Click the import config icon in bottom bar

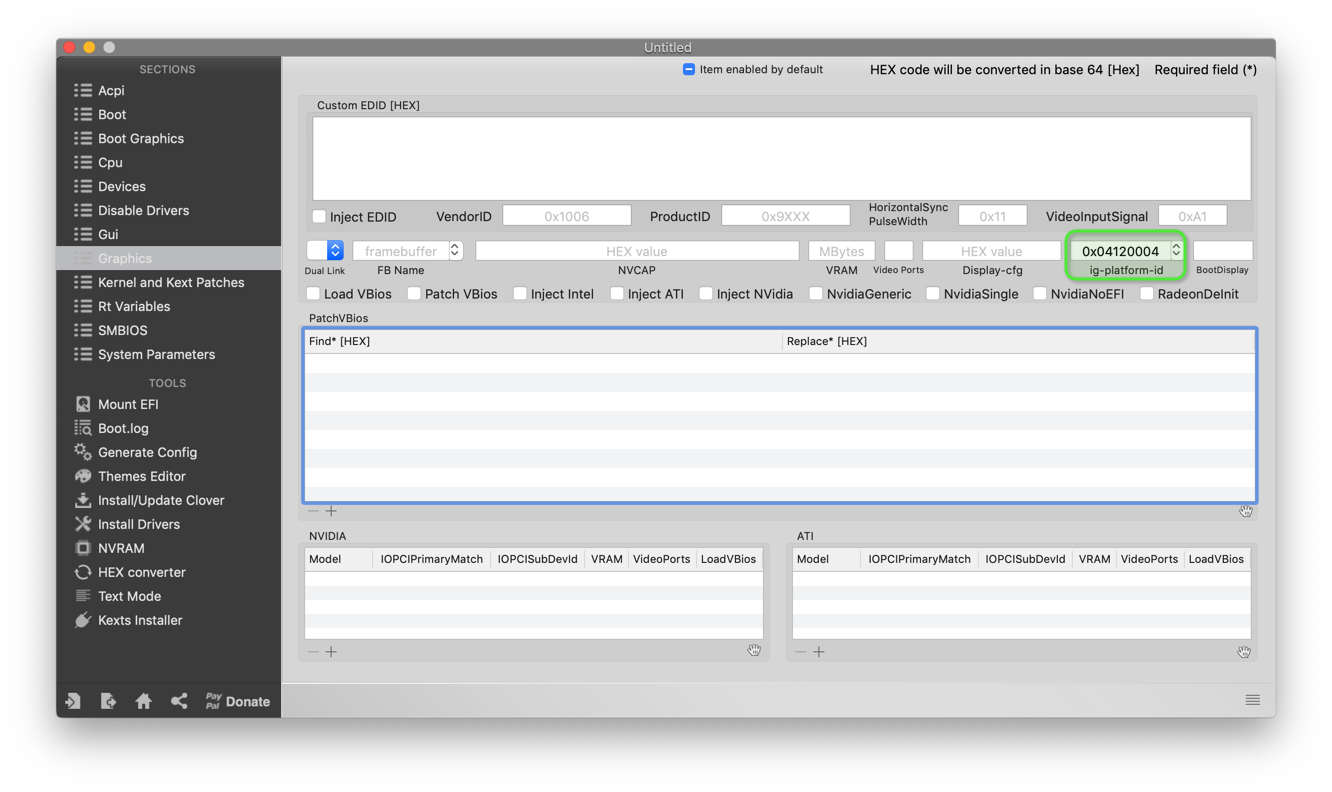point(73,701)
